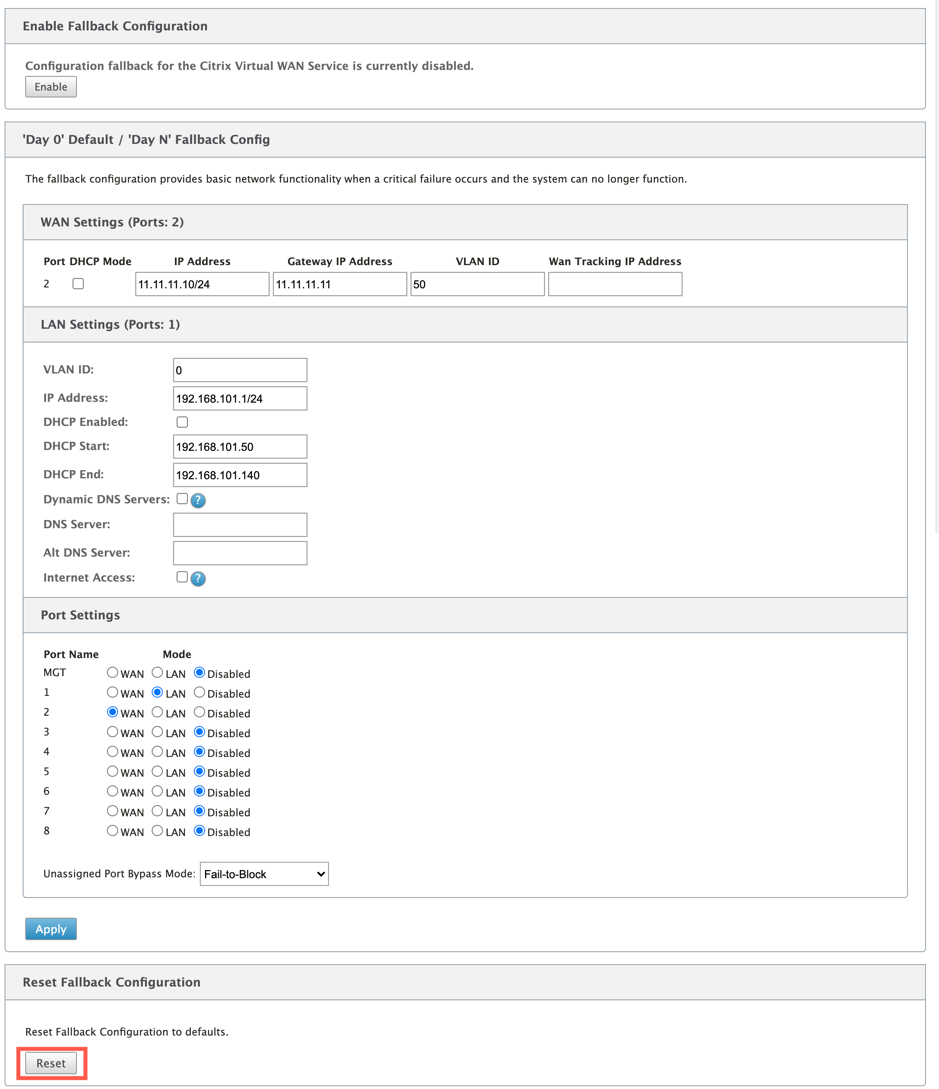This screenshot has width=939, height=1089.
Task: Edit the LAN VLAN ID field
Action: 240,370
